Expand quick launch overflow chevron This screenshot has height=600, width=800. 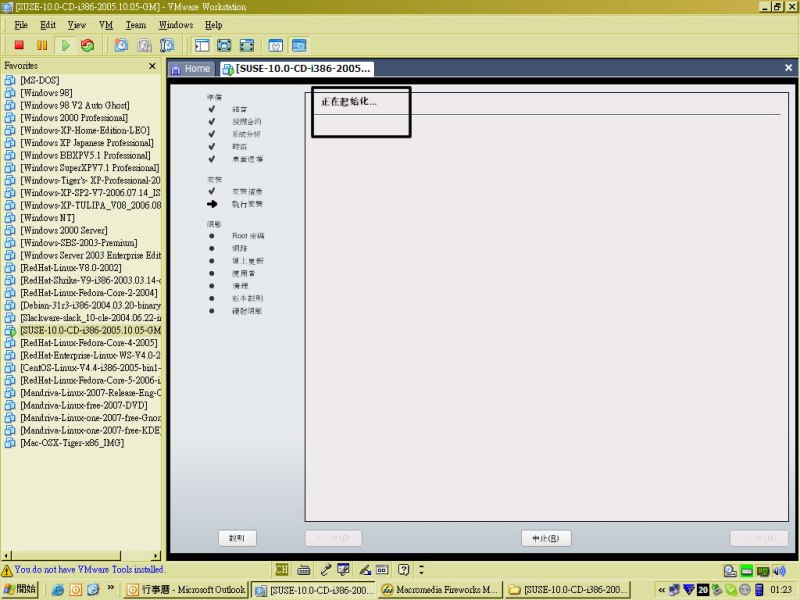point(111,588)
